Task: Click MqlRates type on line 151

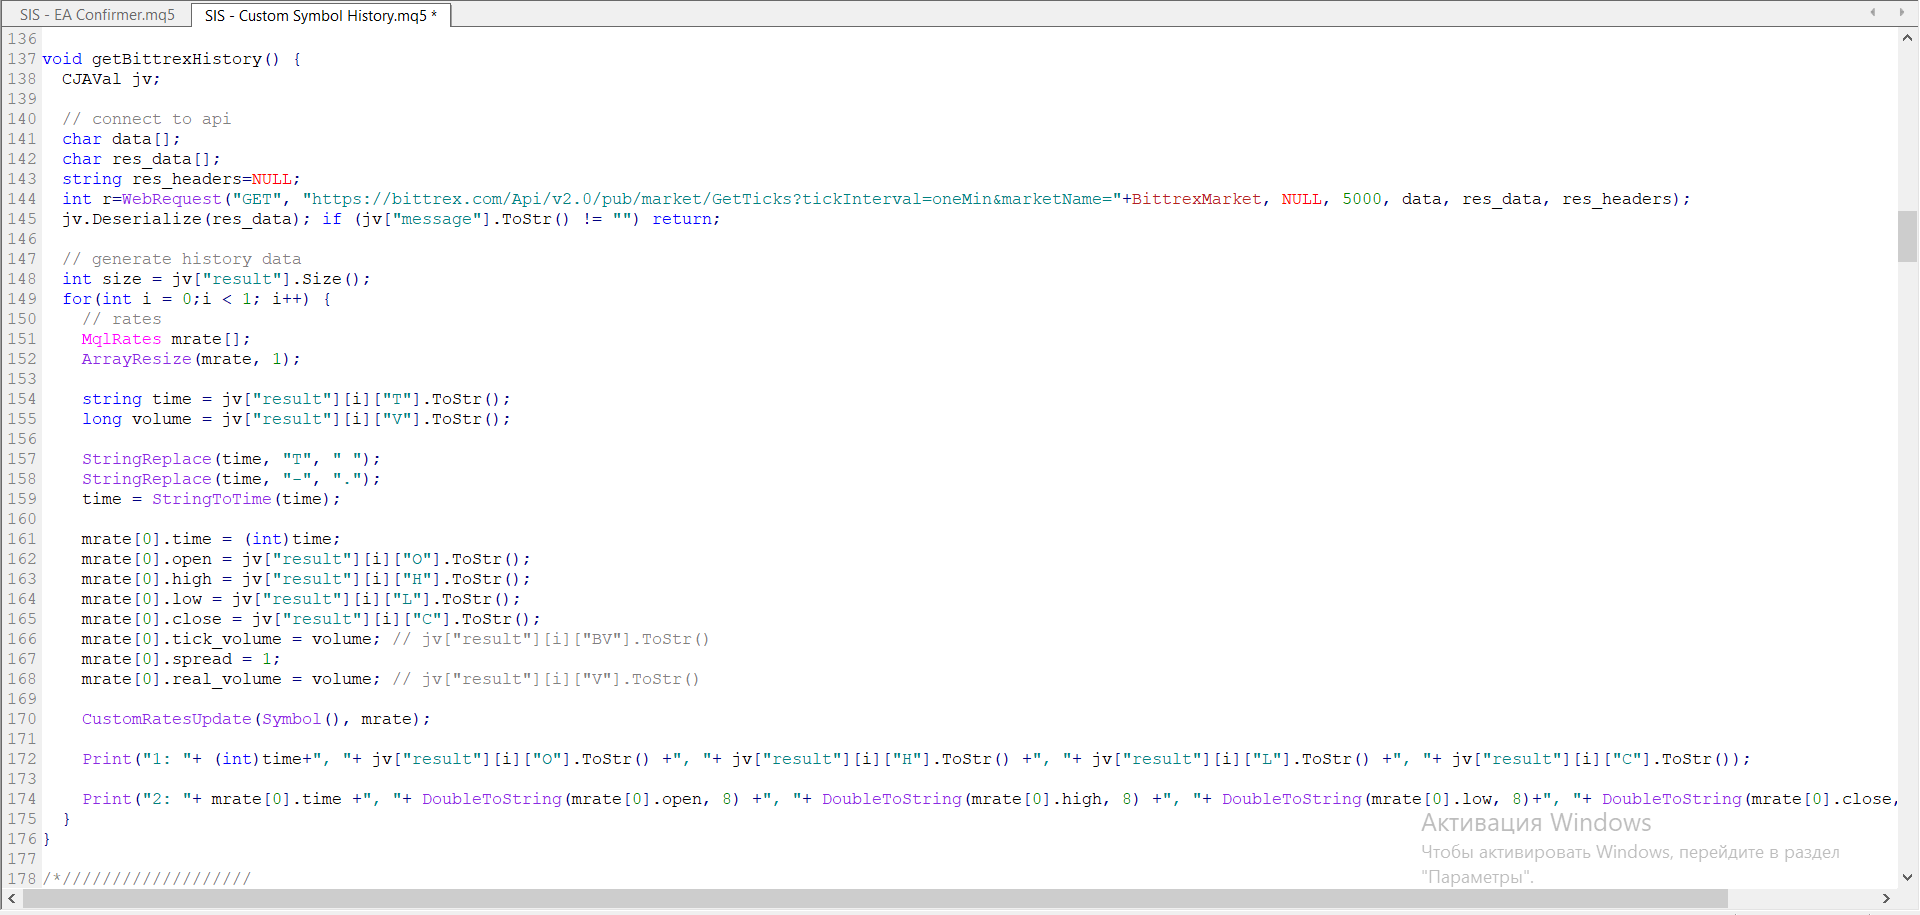Action: tap(121, 339)
